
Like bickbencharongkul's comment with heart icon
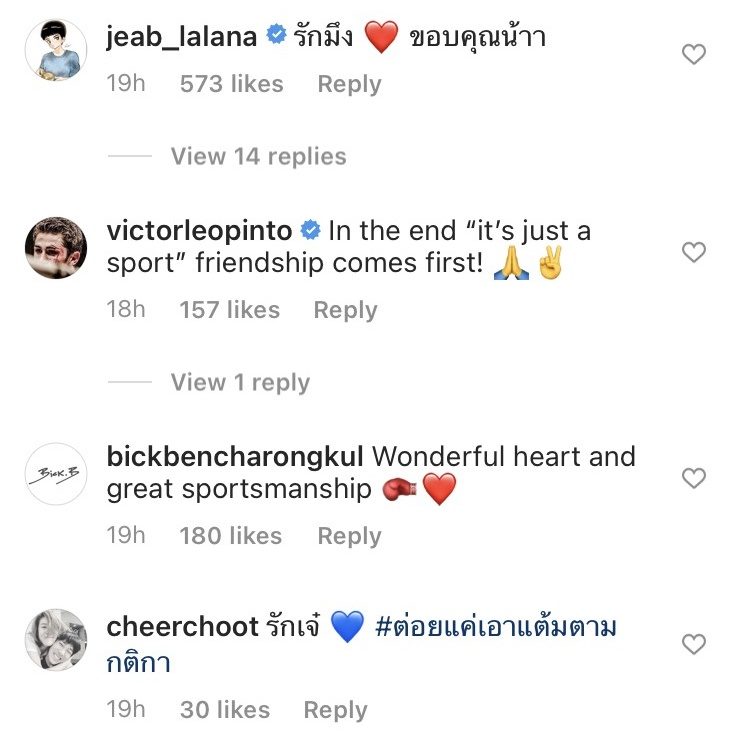(693, 479)
